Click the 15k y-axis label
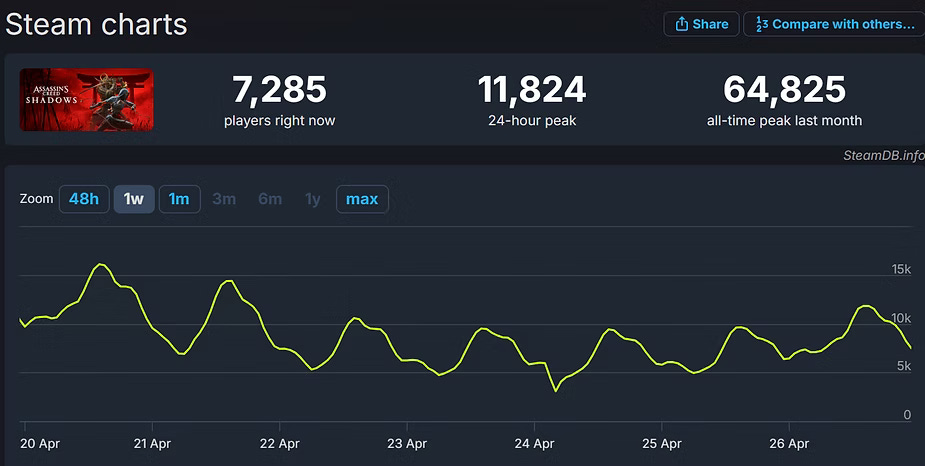Screen dimensions: 925x466 [901, 270]
